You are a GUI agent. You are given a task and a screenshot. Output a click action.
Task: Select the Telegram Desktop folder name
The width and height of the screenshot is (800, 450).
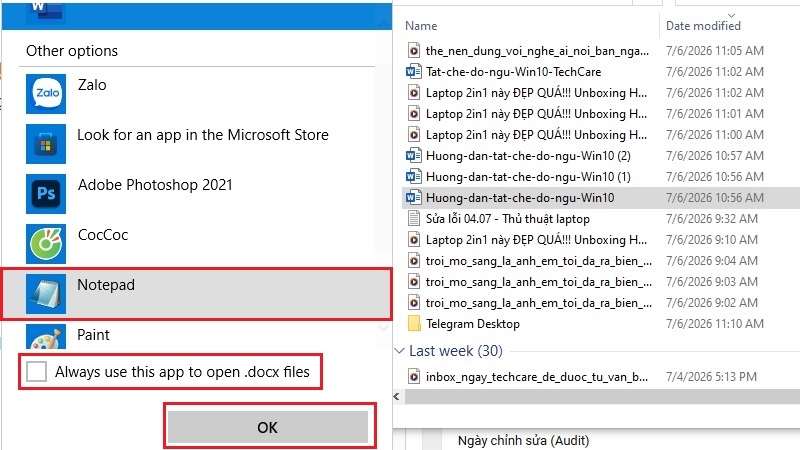coord(473,323)
